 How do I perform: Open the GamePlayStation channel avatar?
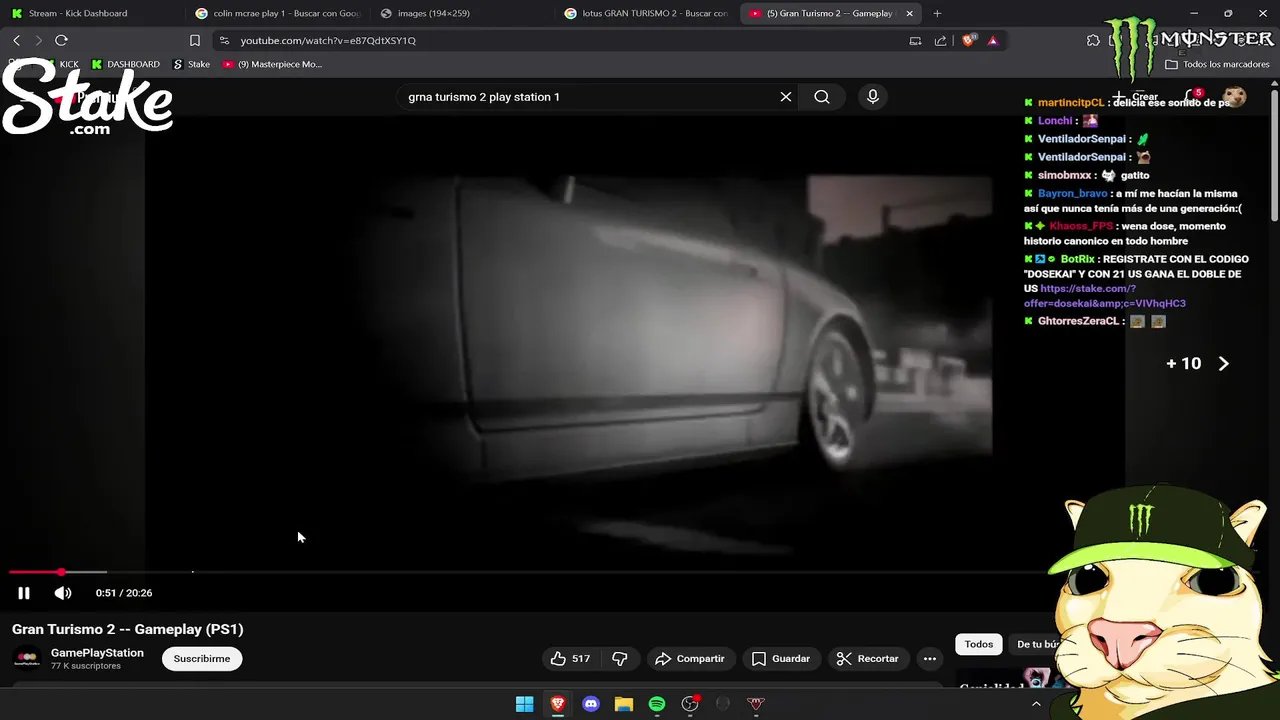(x=27, y=659)
